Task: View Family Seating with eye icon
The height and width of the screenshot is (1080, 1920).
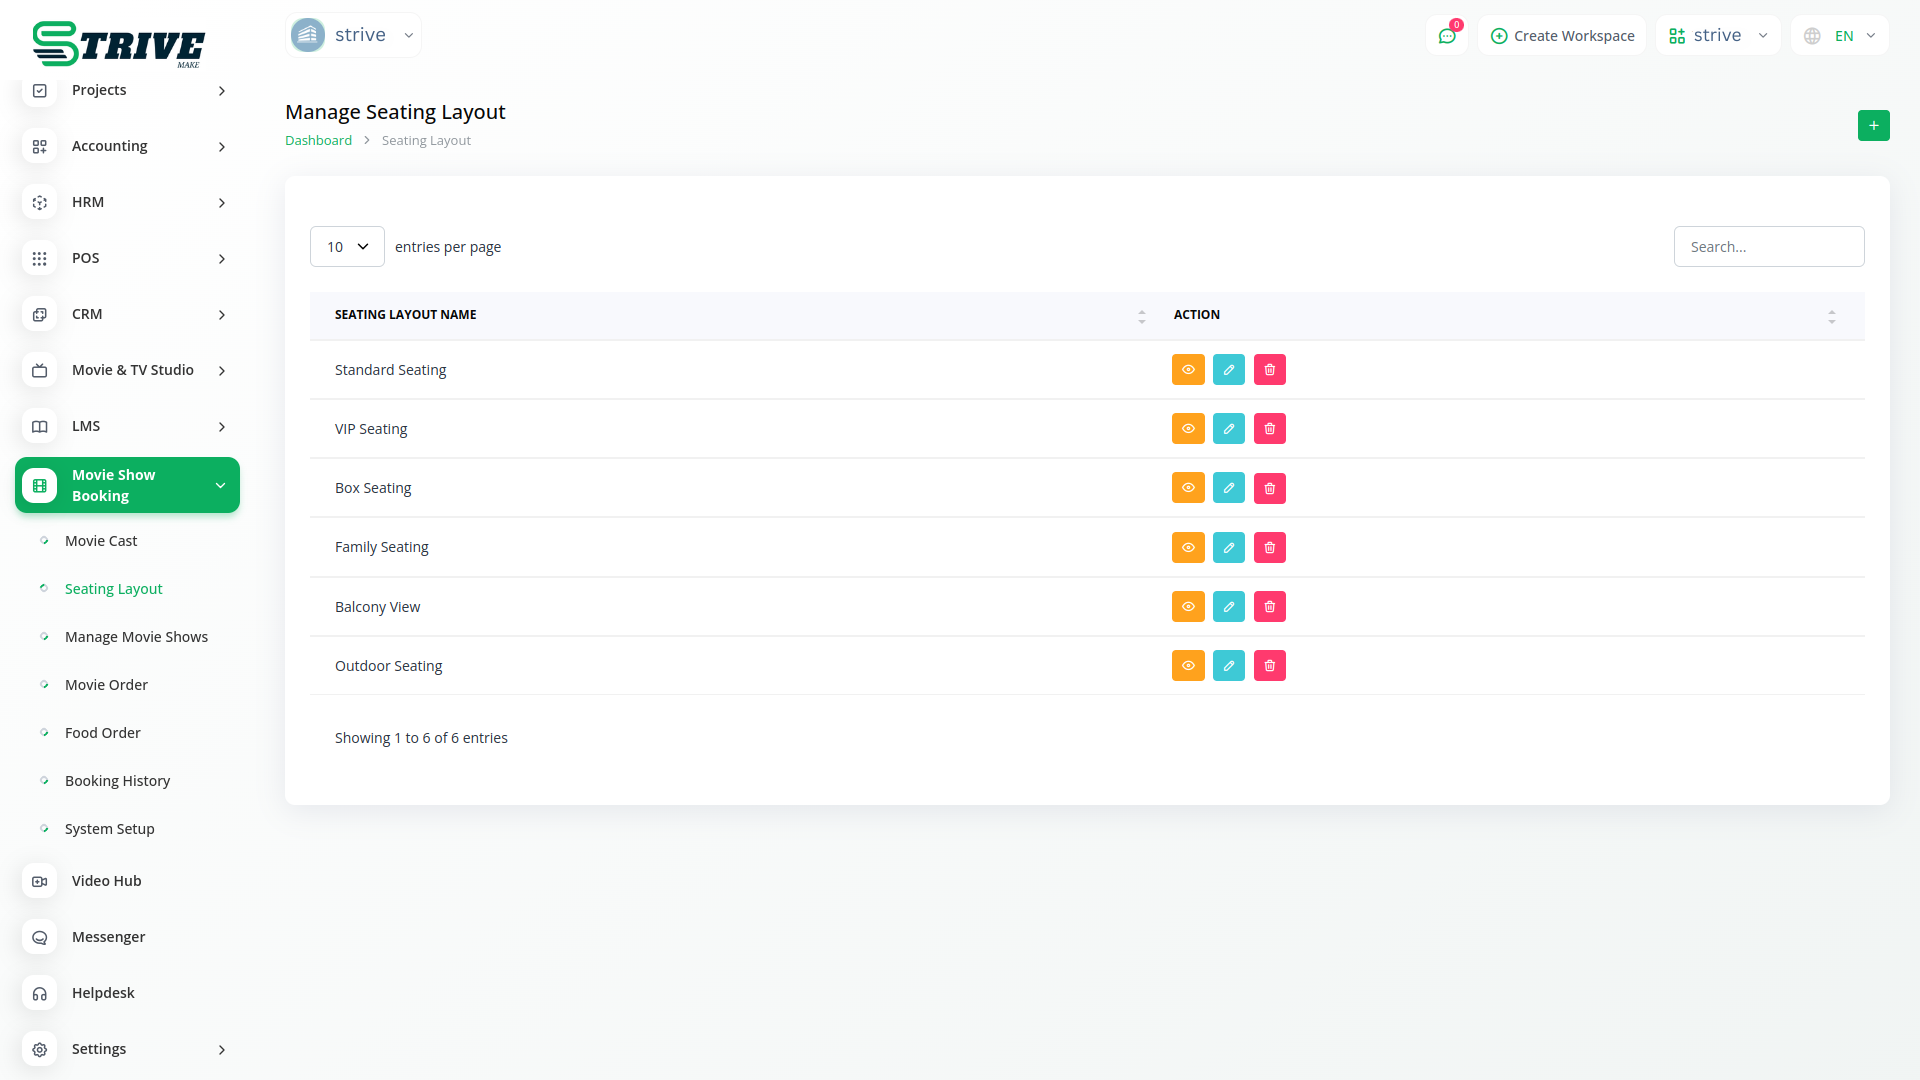Action: (x=1187, y=548)
